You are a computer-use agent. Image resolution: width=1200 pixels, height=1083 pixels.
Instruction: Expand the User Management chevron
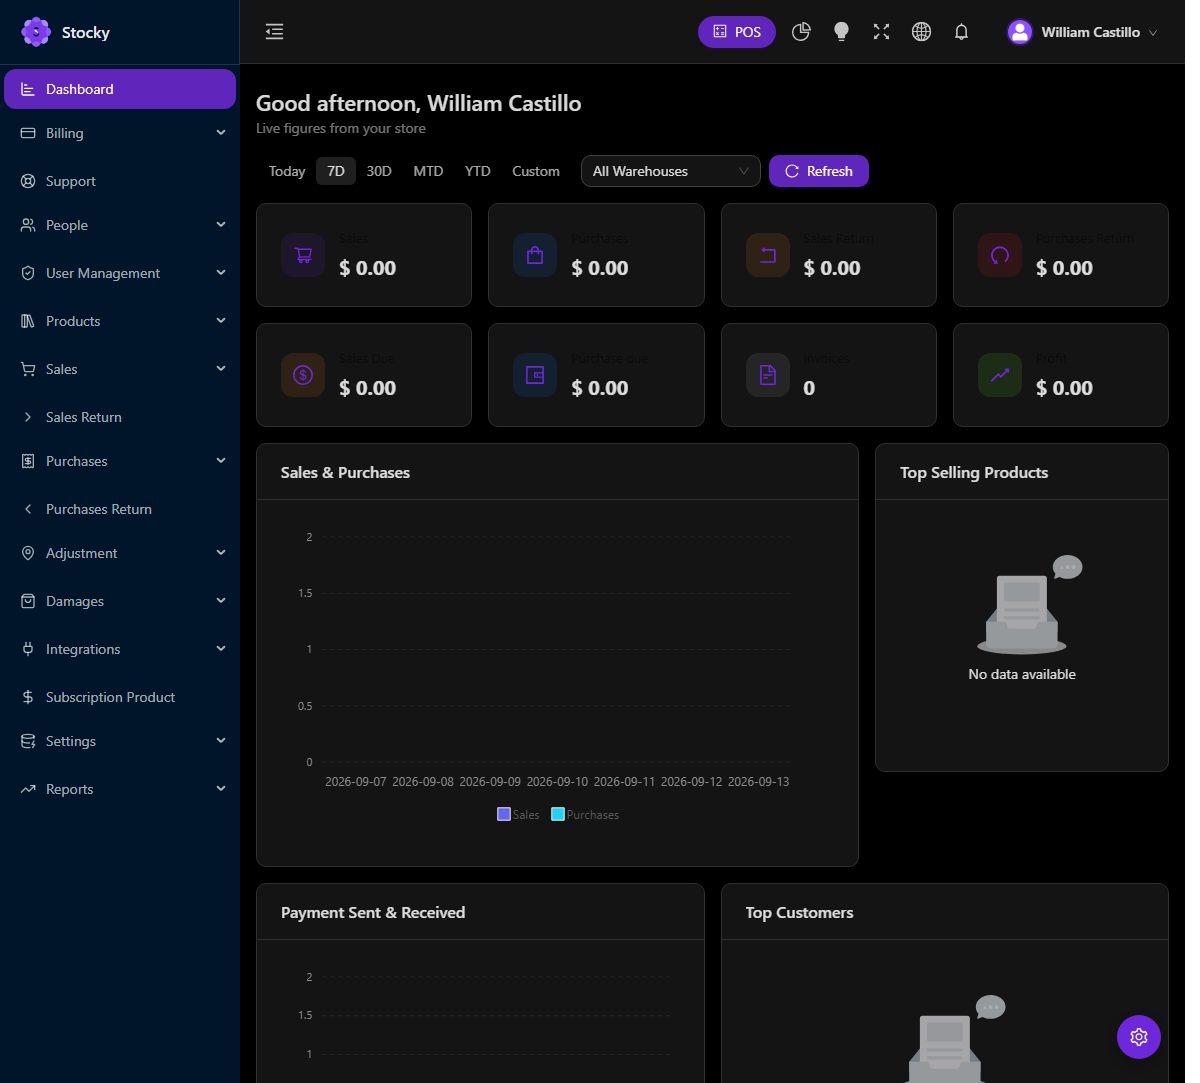click(221, 273)
